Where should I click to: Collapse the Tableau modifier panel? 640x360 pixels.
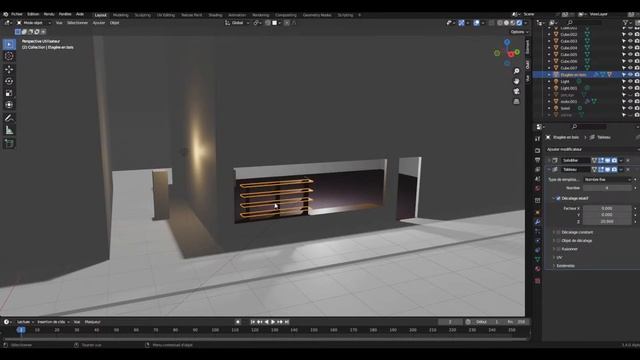click(x=549, y=169)
